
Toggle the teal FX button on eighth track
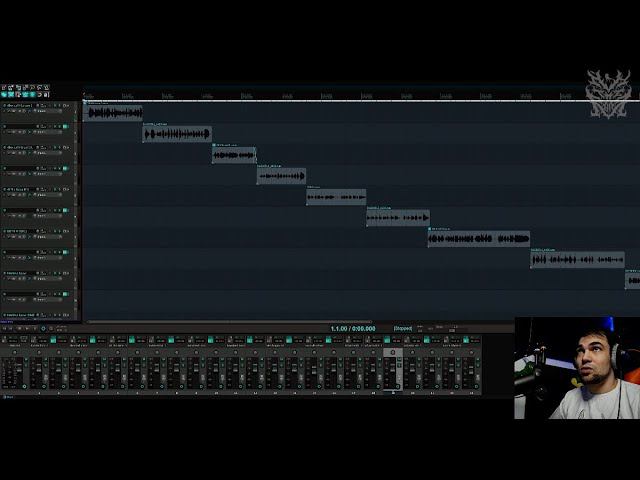(x=65, y=252)
